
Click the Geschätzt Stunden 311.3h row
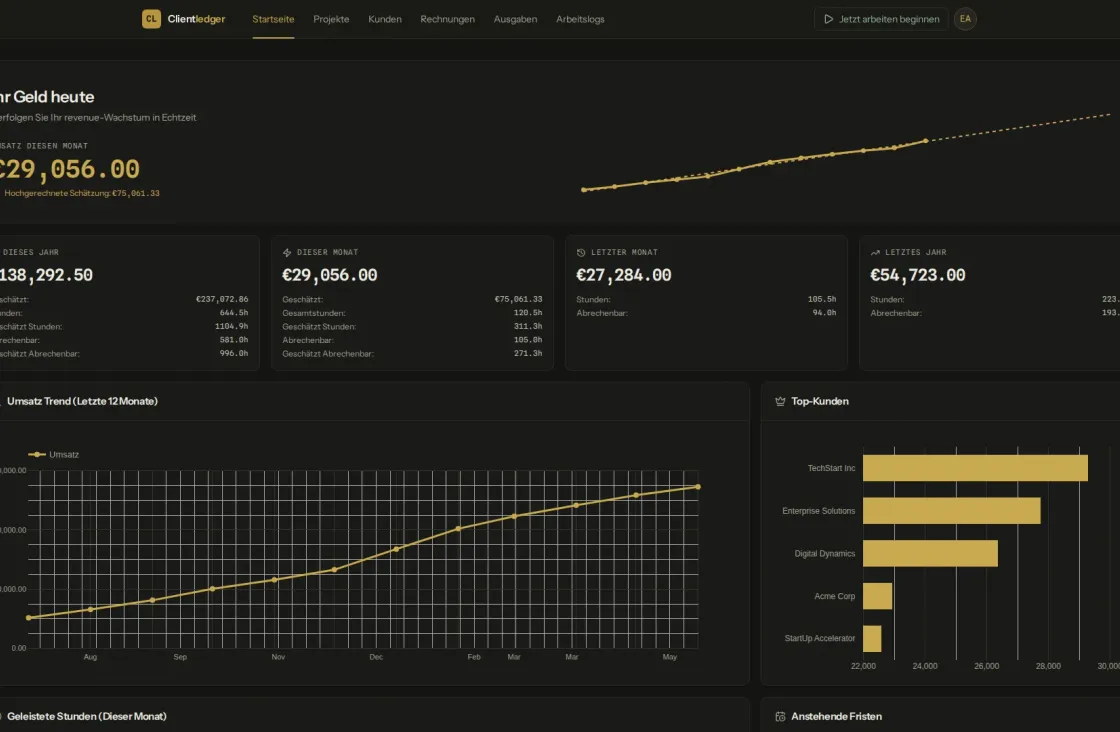click(412, 326)
